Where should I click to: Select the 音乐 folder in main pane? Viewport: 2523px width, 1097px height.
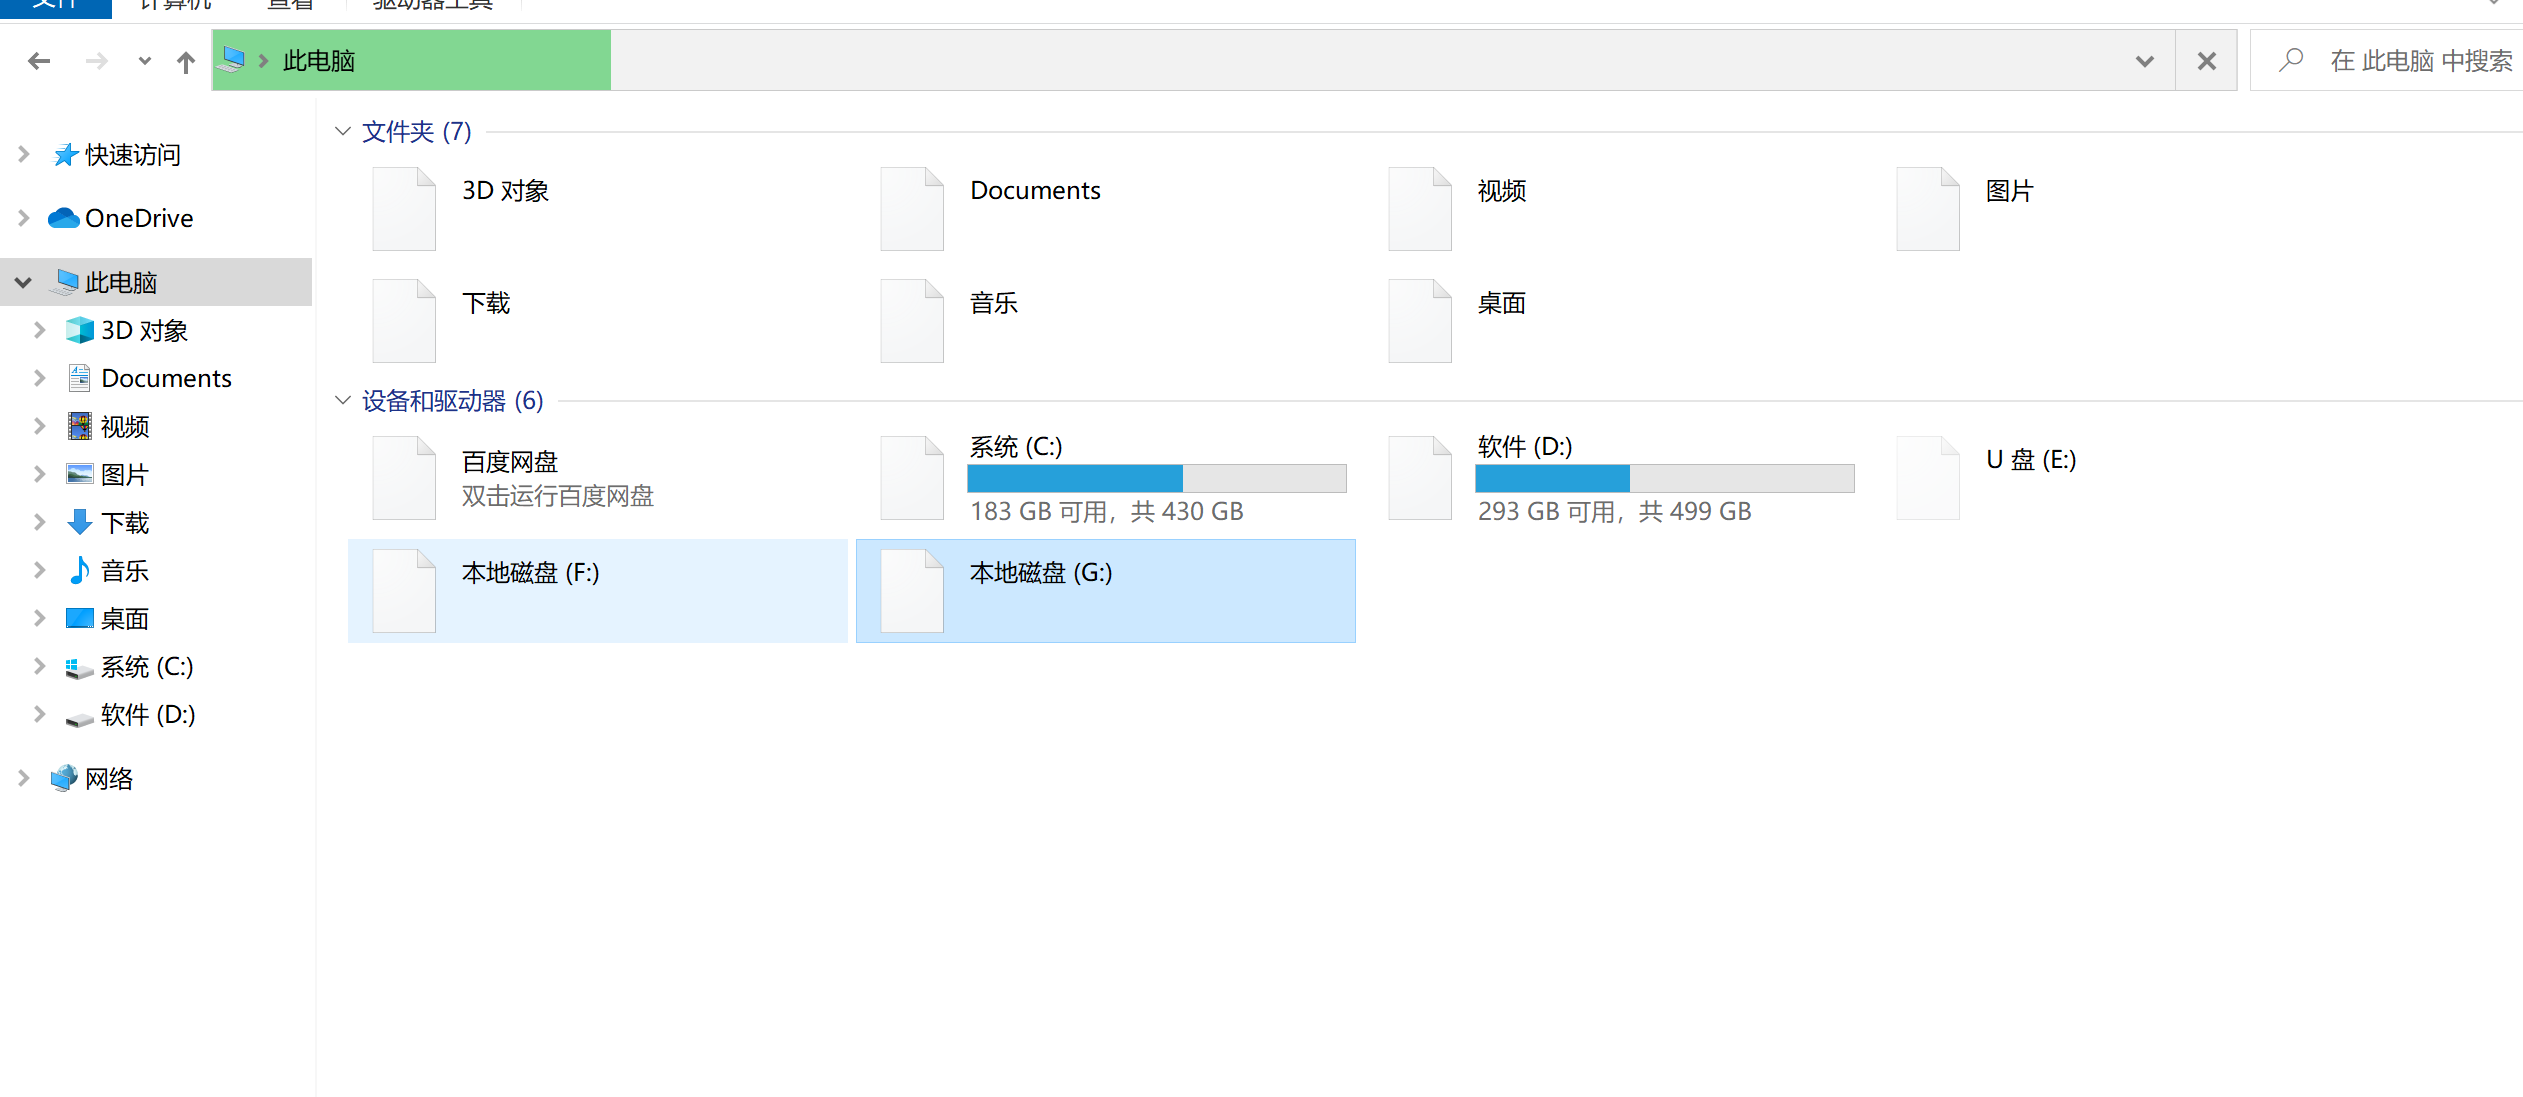(x=1106, y=321)
